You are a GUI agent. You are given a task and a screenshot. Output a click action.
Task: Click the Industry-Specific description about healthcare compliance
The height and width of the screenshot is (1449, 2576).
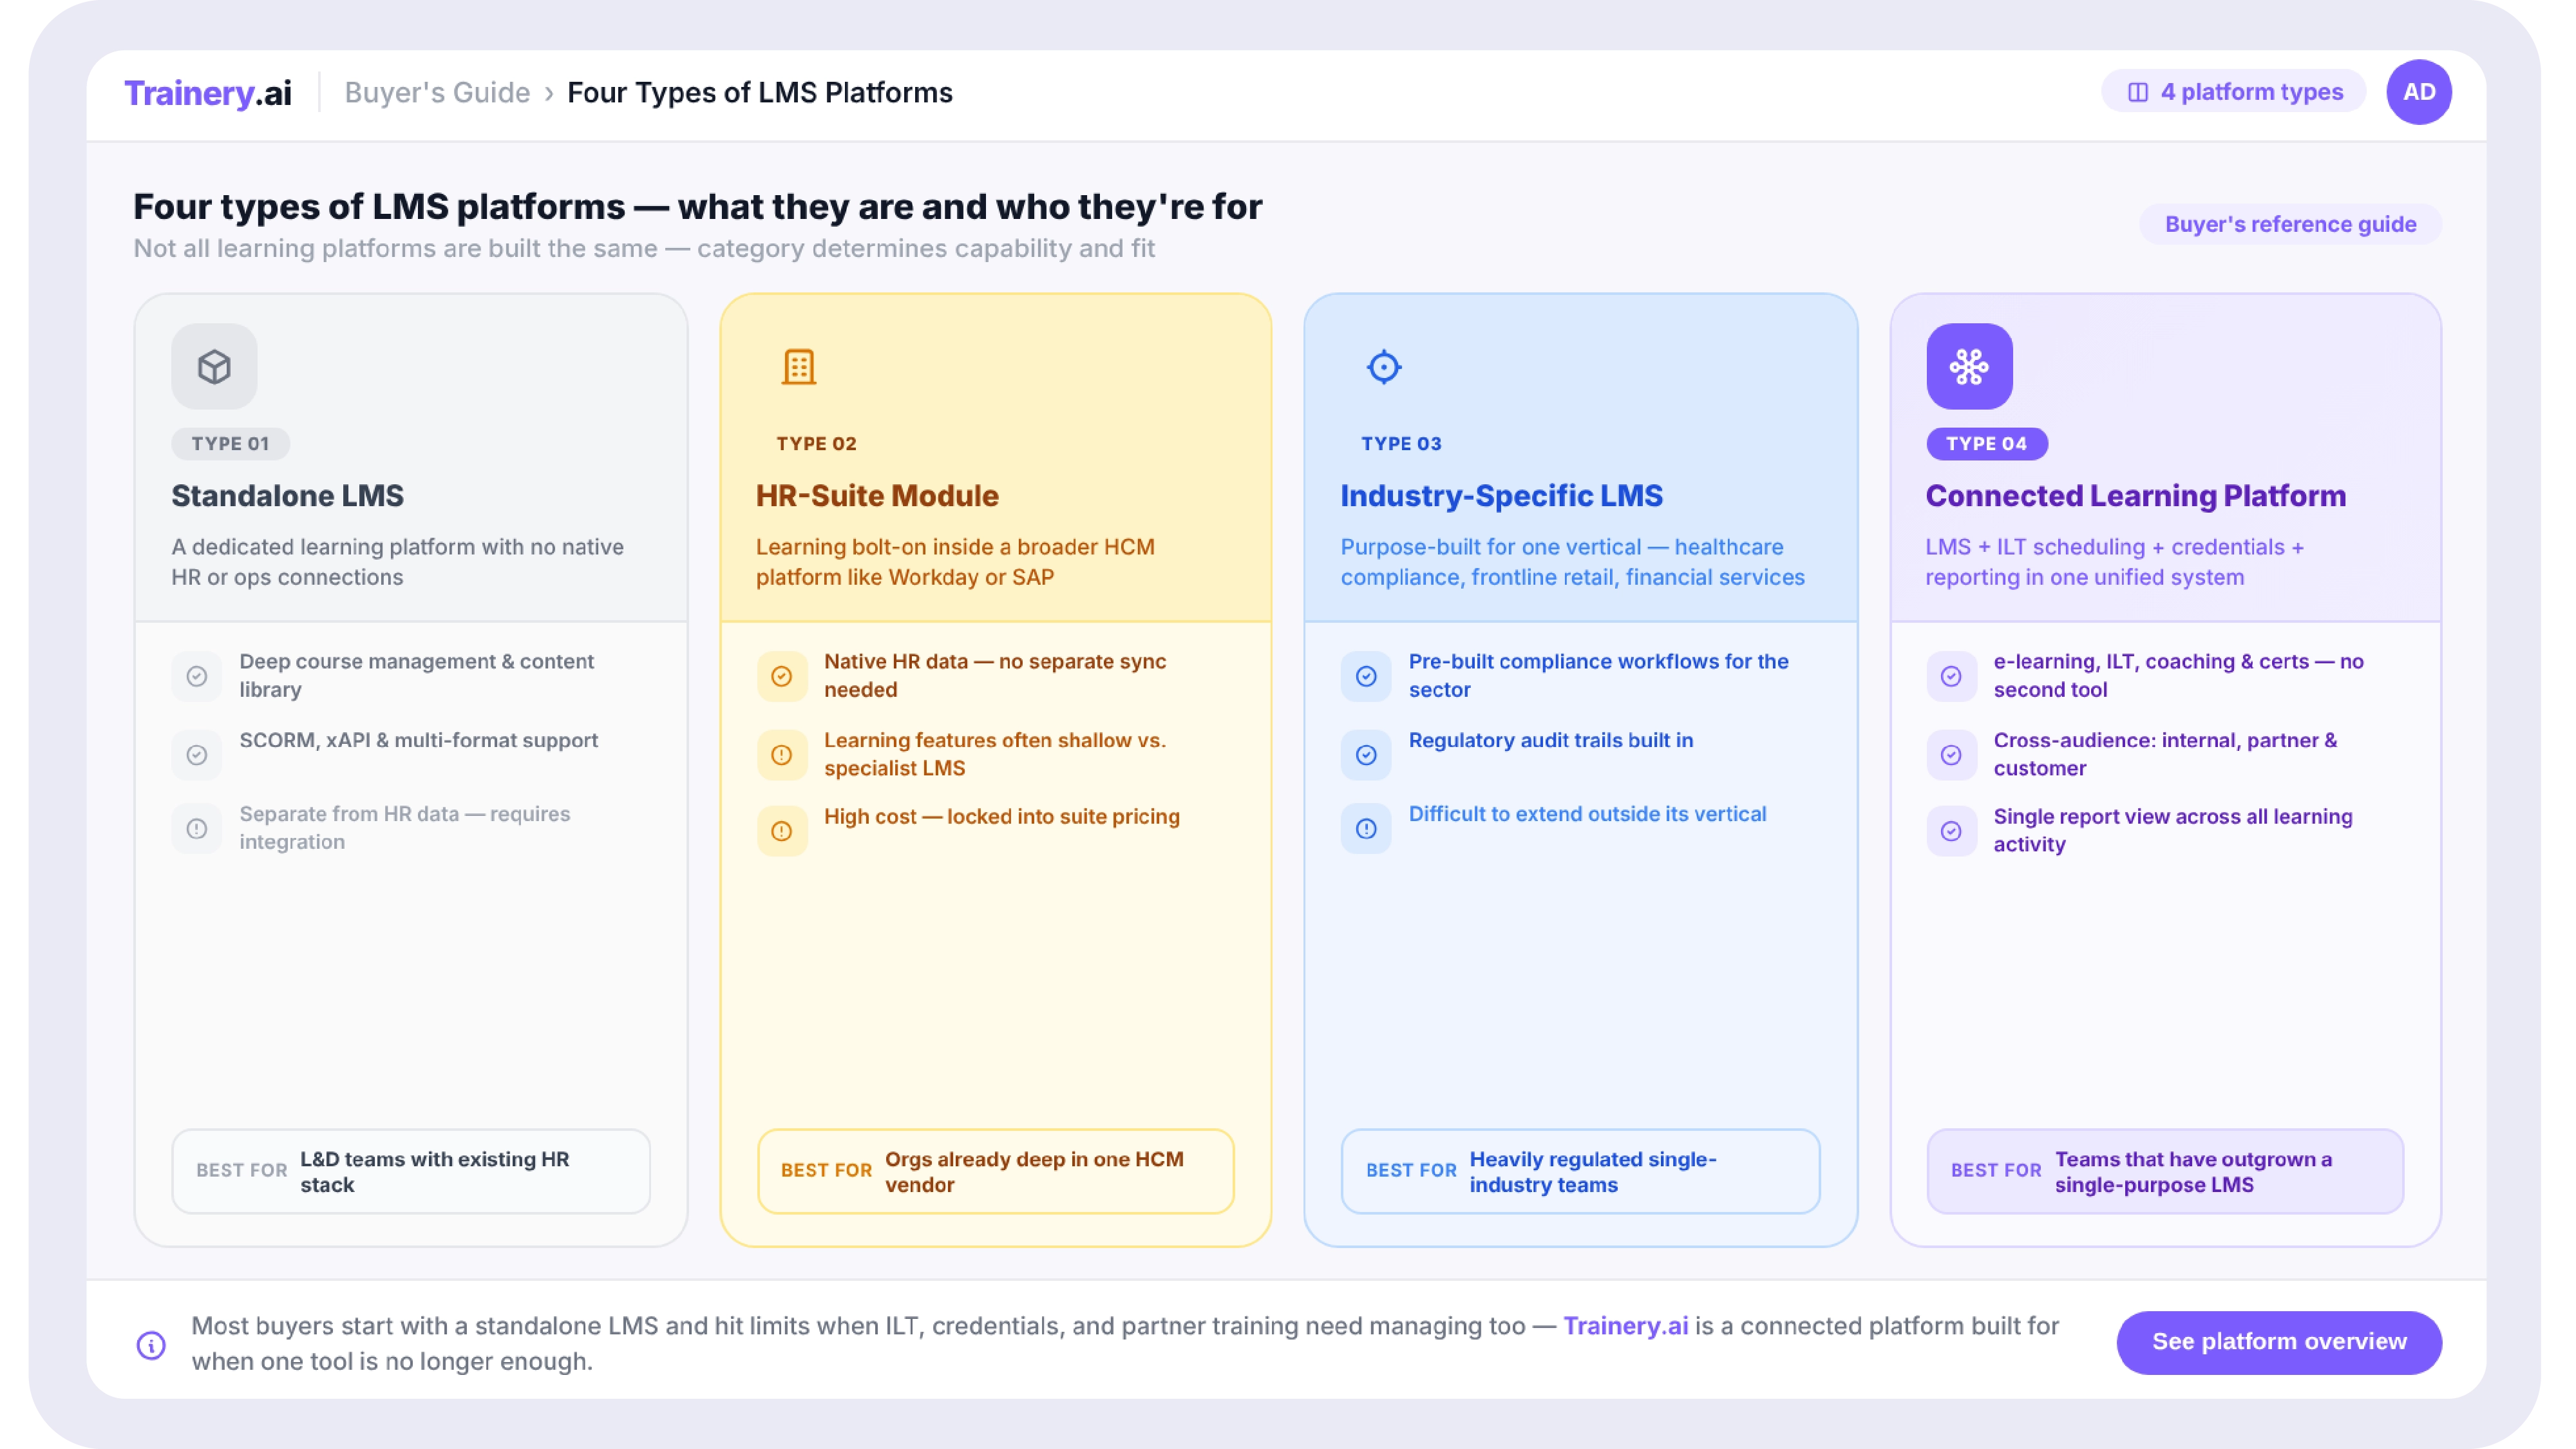tap(1572, 562)
